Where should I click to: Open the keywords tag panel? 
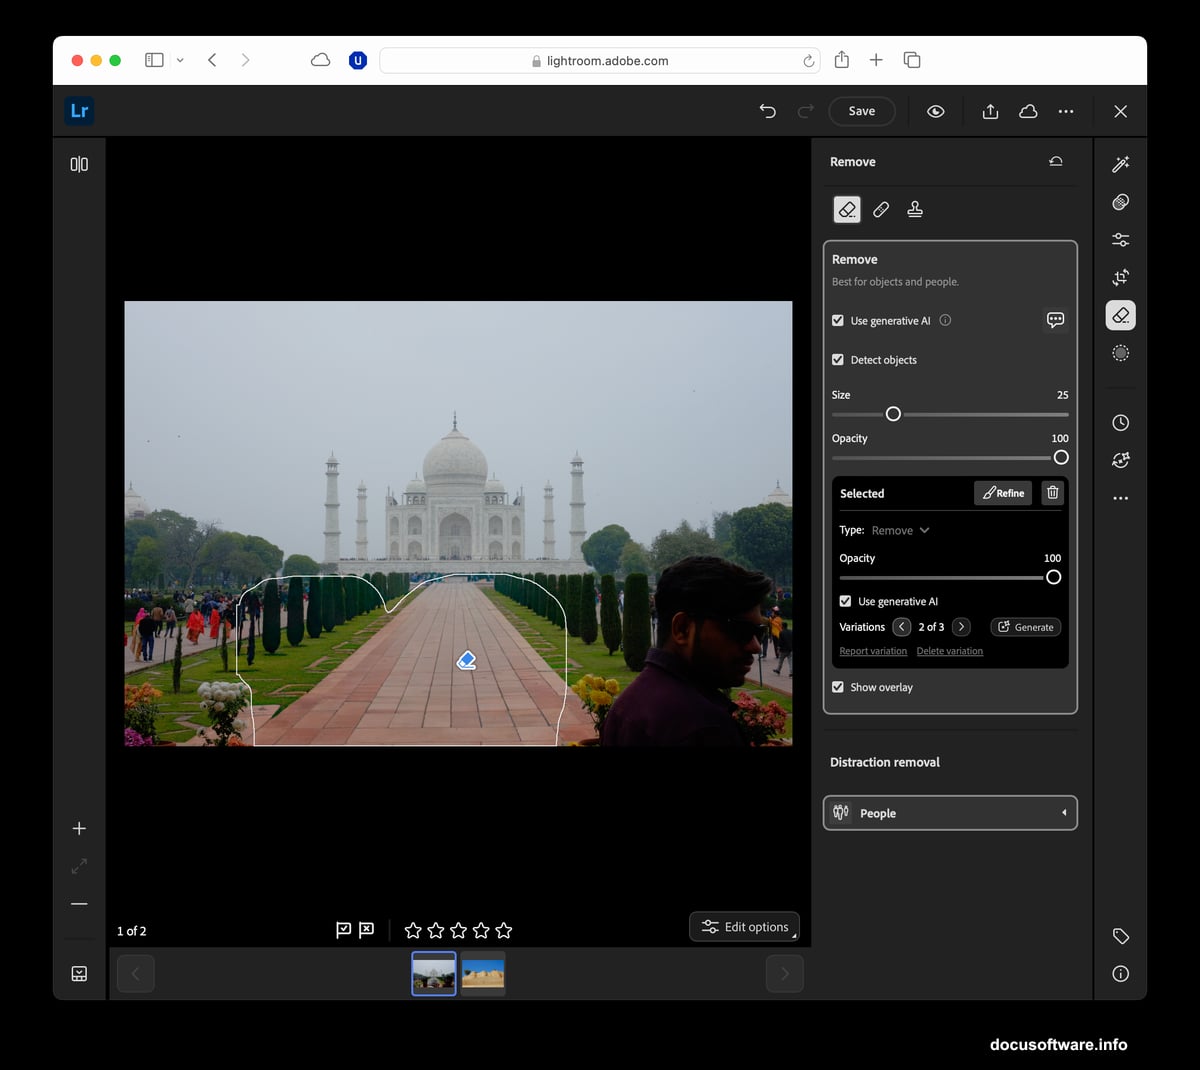[1120, 936]
